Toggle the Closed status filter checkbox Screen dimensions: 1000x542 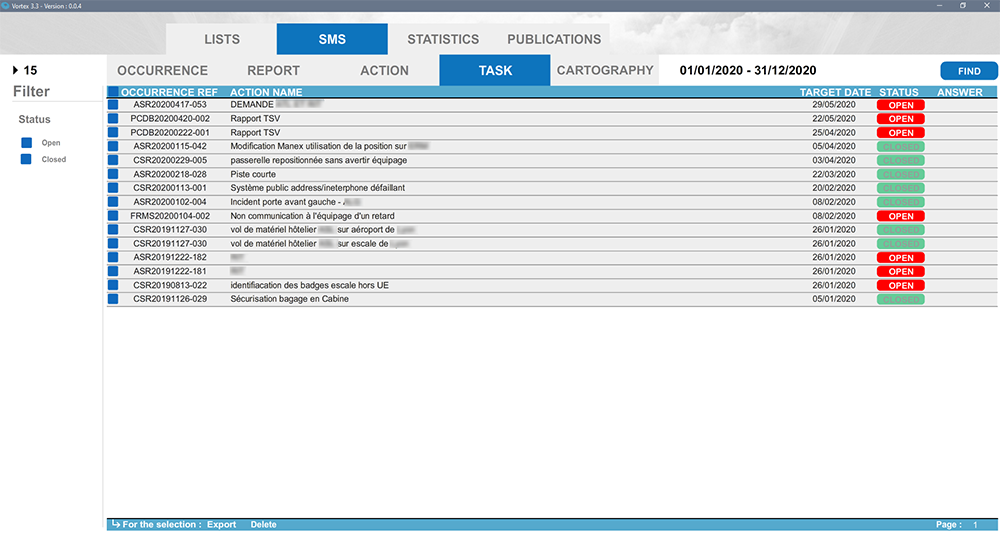pos(27,159)
